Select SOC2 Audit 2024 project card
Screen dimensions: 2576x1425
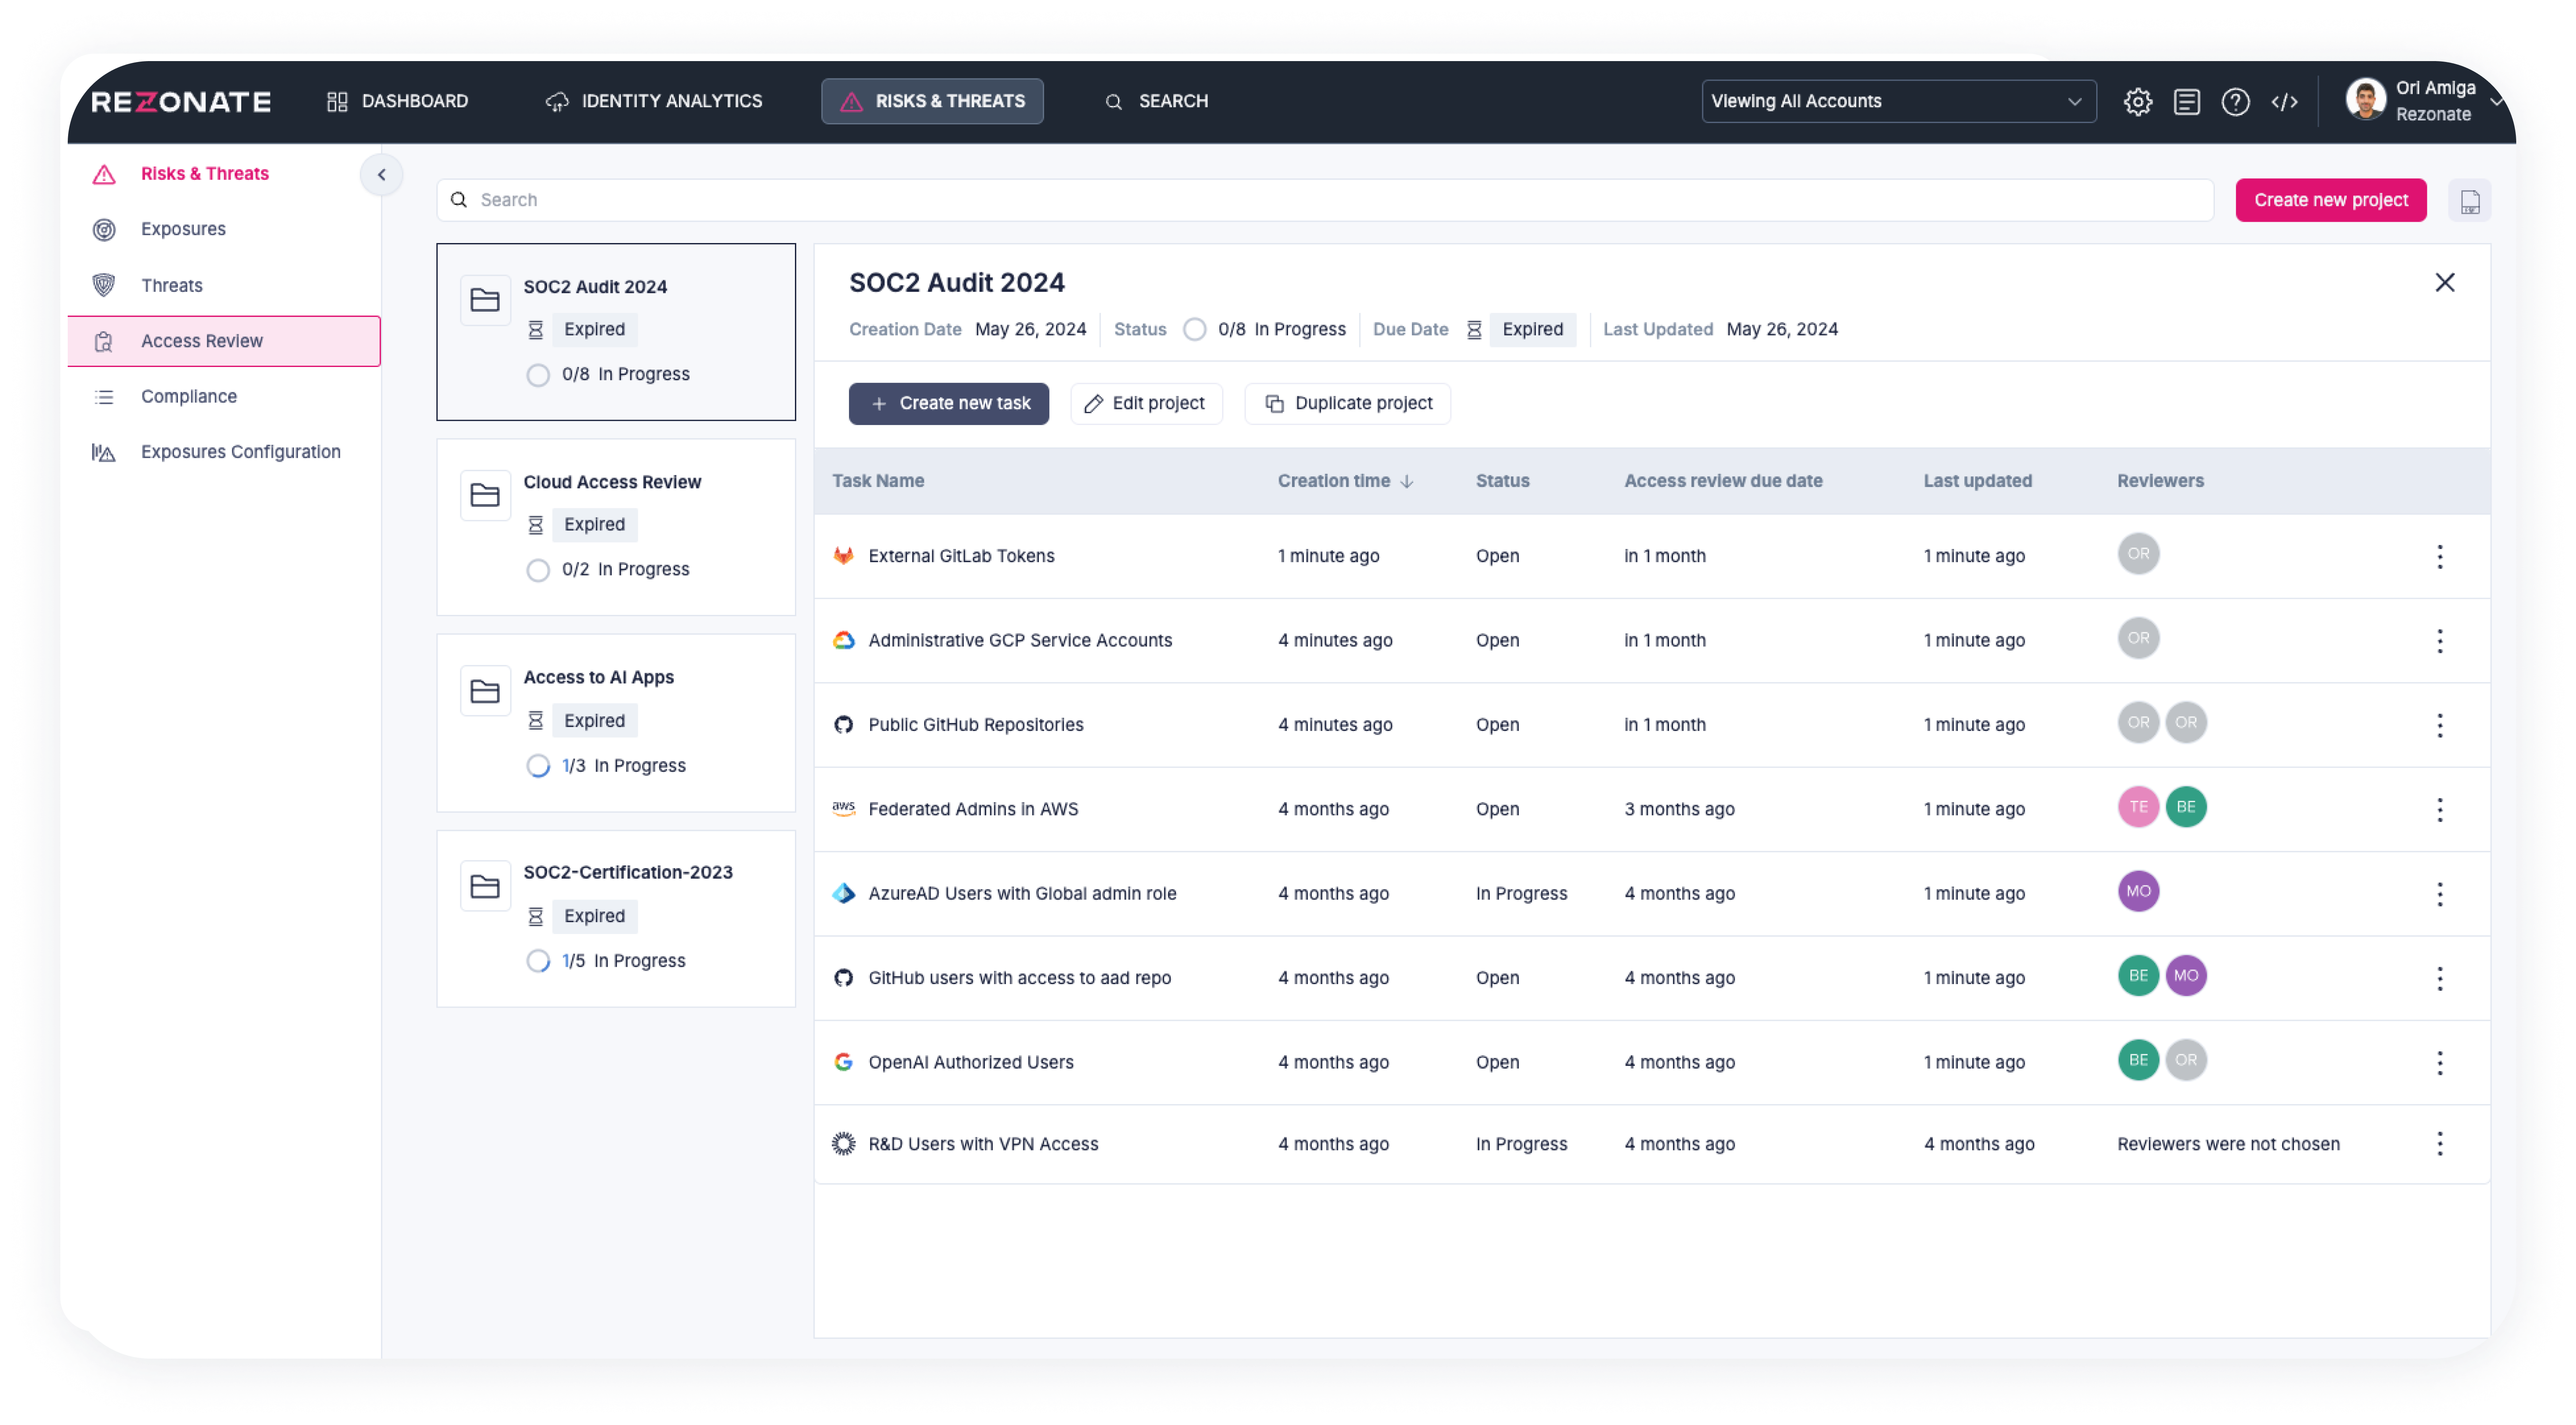click(616, 332)
